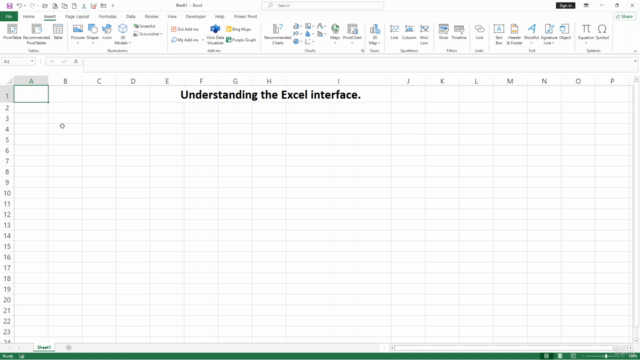
Task: Click Get Add-ins
Action: point(185,29)
